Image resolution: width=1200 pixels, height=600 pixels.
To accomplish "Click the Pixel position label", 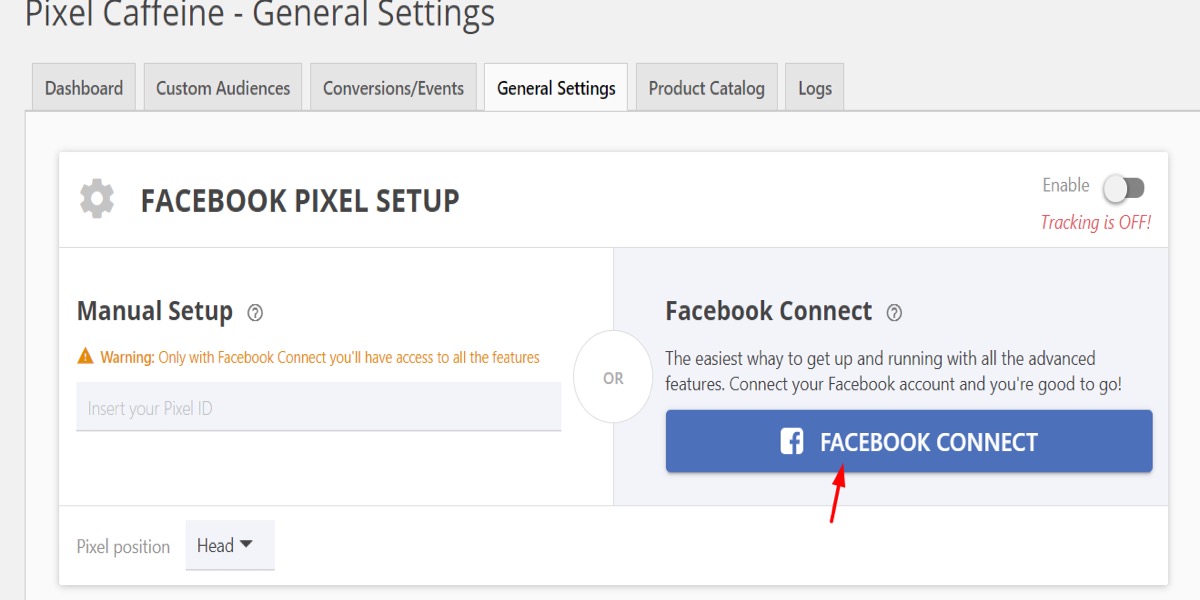I will pyautogui.click(x=123, y=547).
